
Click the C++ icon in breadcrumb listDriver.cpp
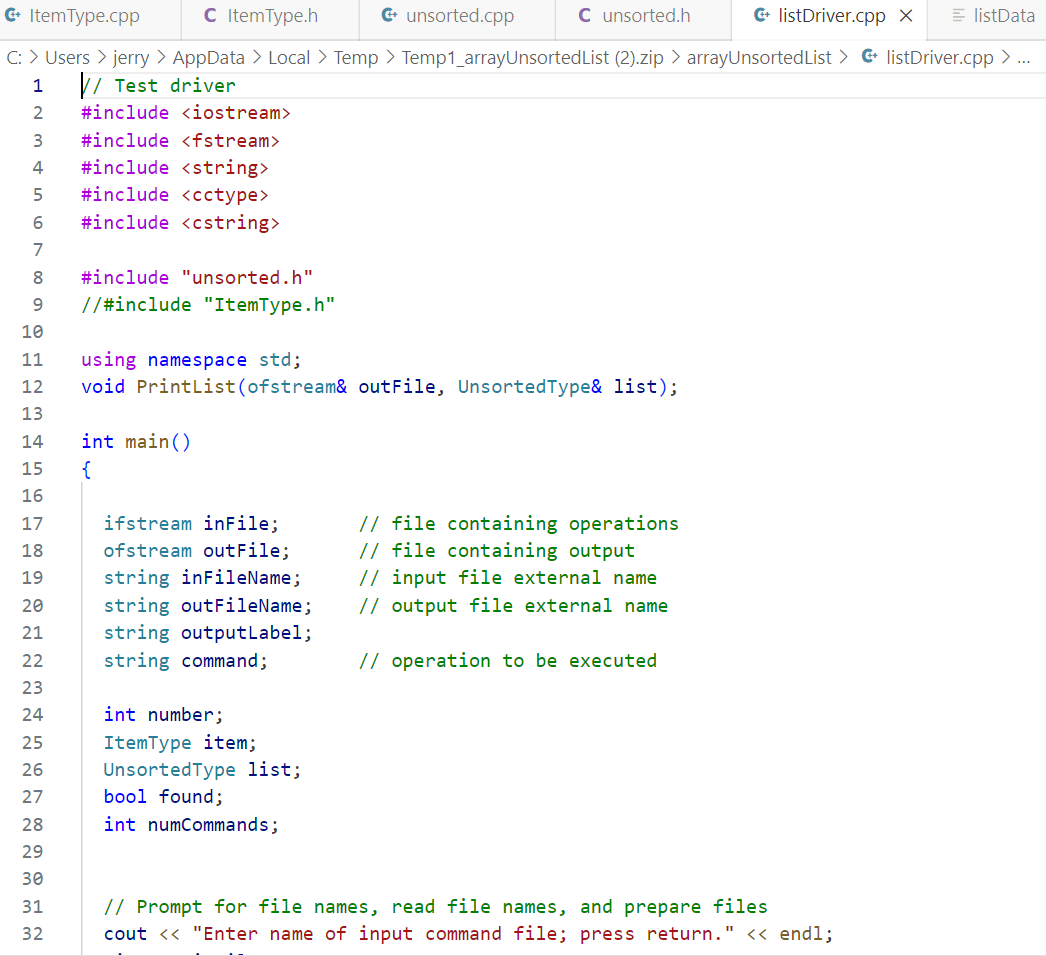[869, 57]
